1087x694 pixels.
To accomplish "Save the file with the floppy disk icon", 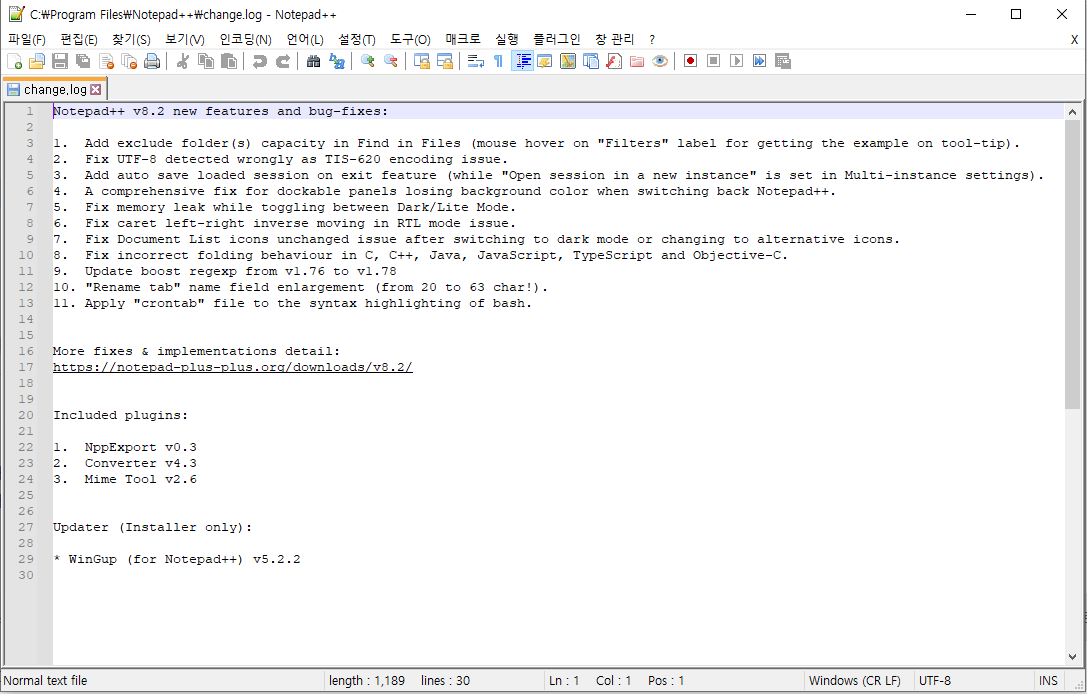I will pyautogui.click(x=60, y=61).
